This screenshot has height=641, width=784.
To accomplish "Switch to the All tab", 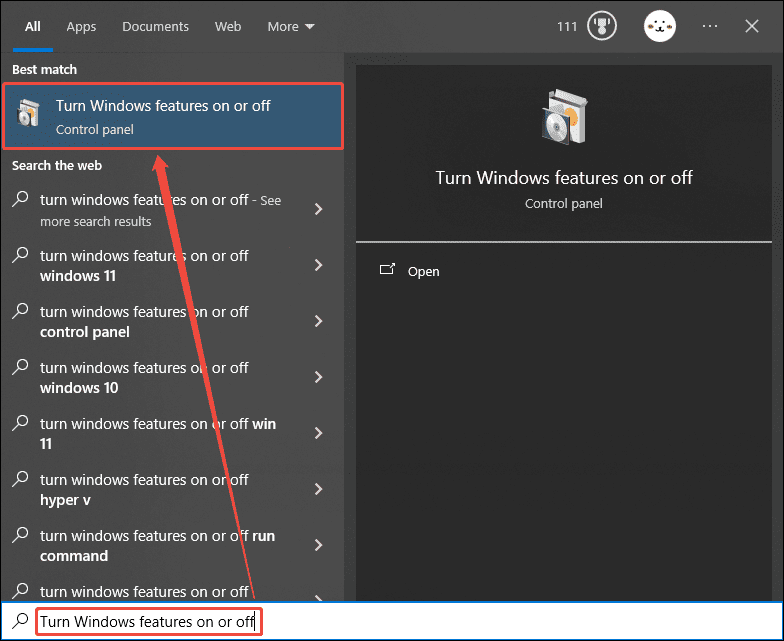I will tap(32, 26).
